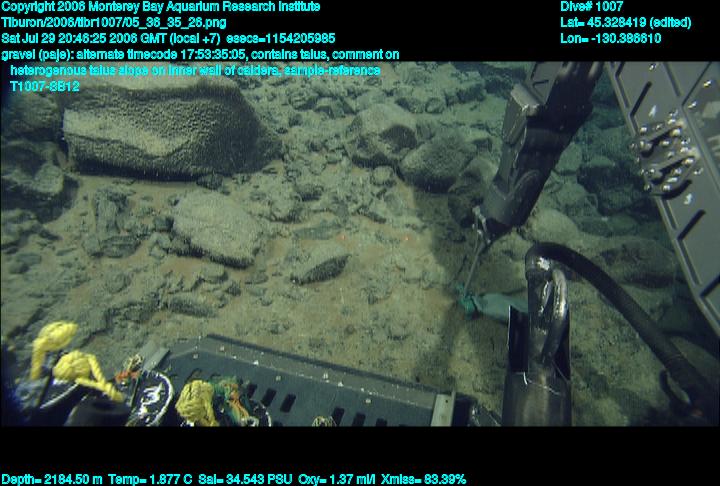The image size is (720, 486).
Task: Click the 'Lon= -130.386810' readout
Action: tap(610, 38)
